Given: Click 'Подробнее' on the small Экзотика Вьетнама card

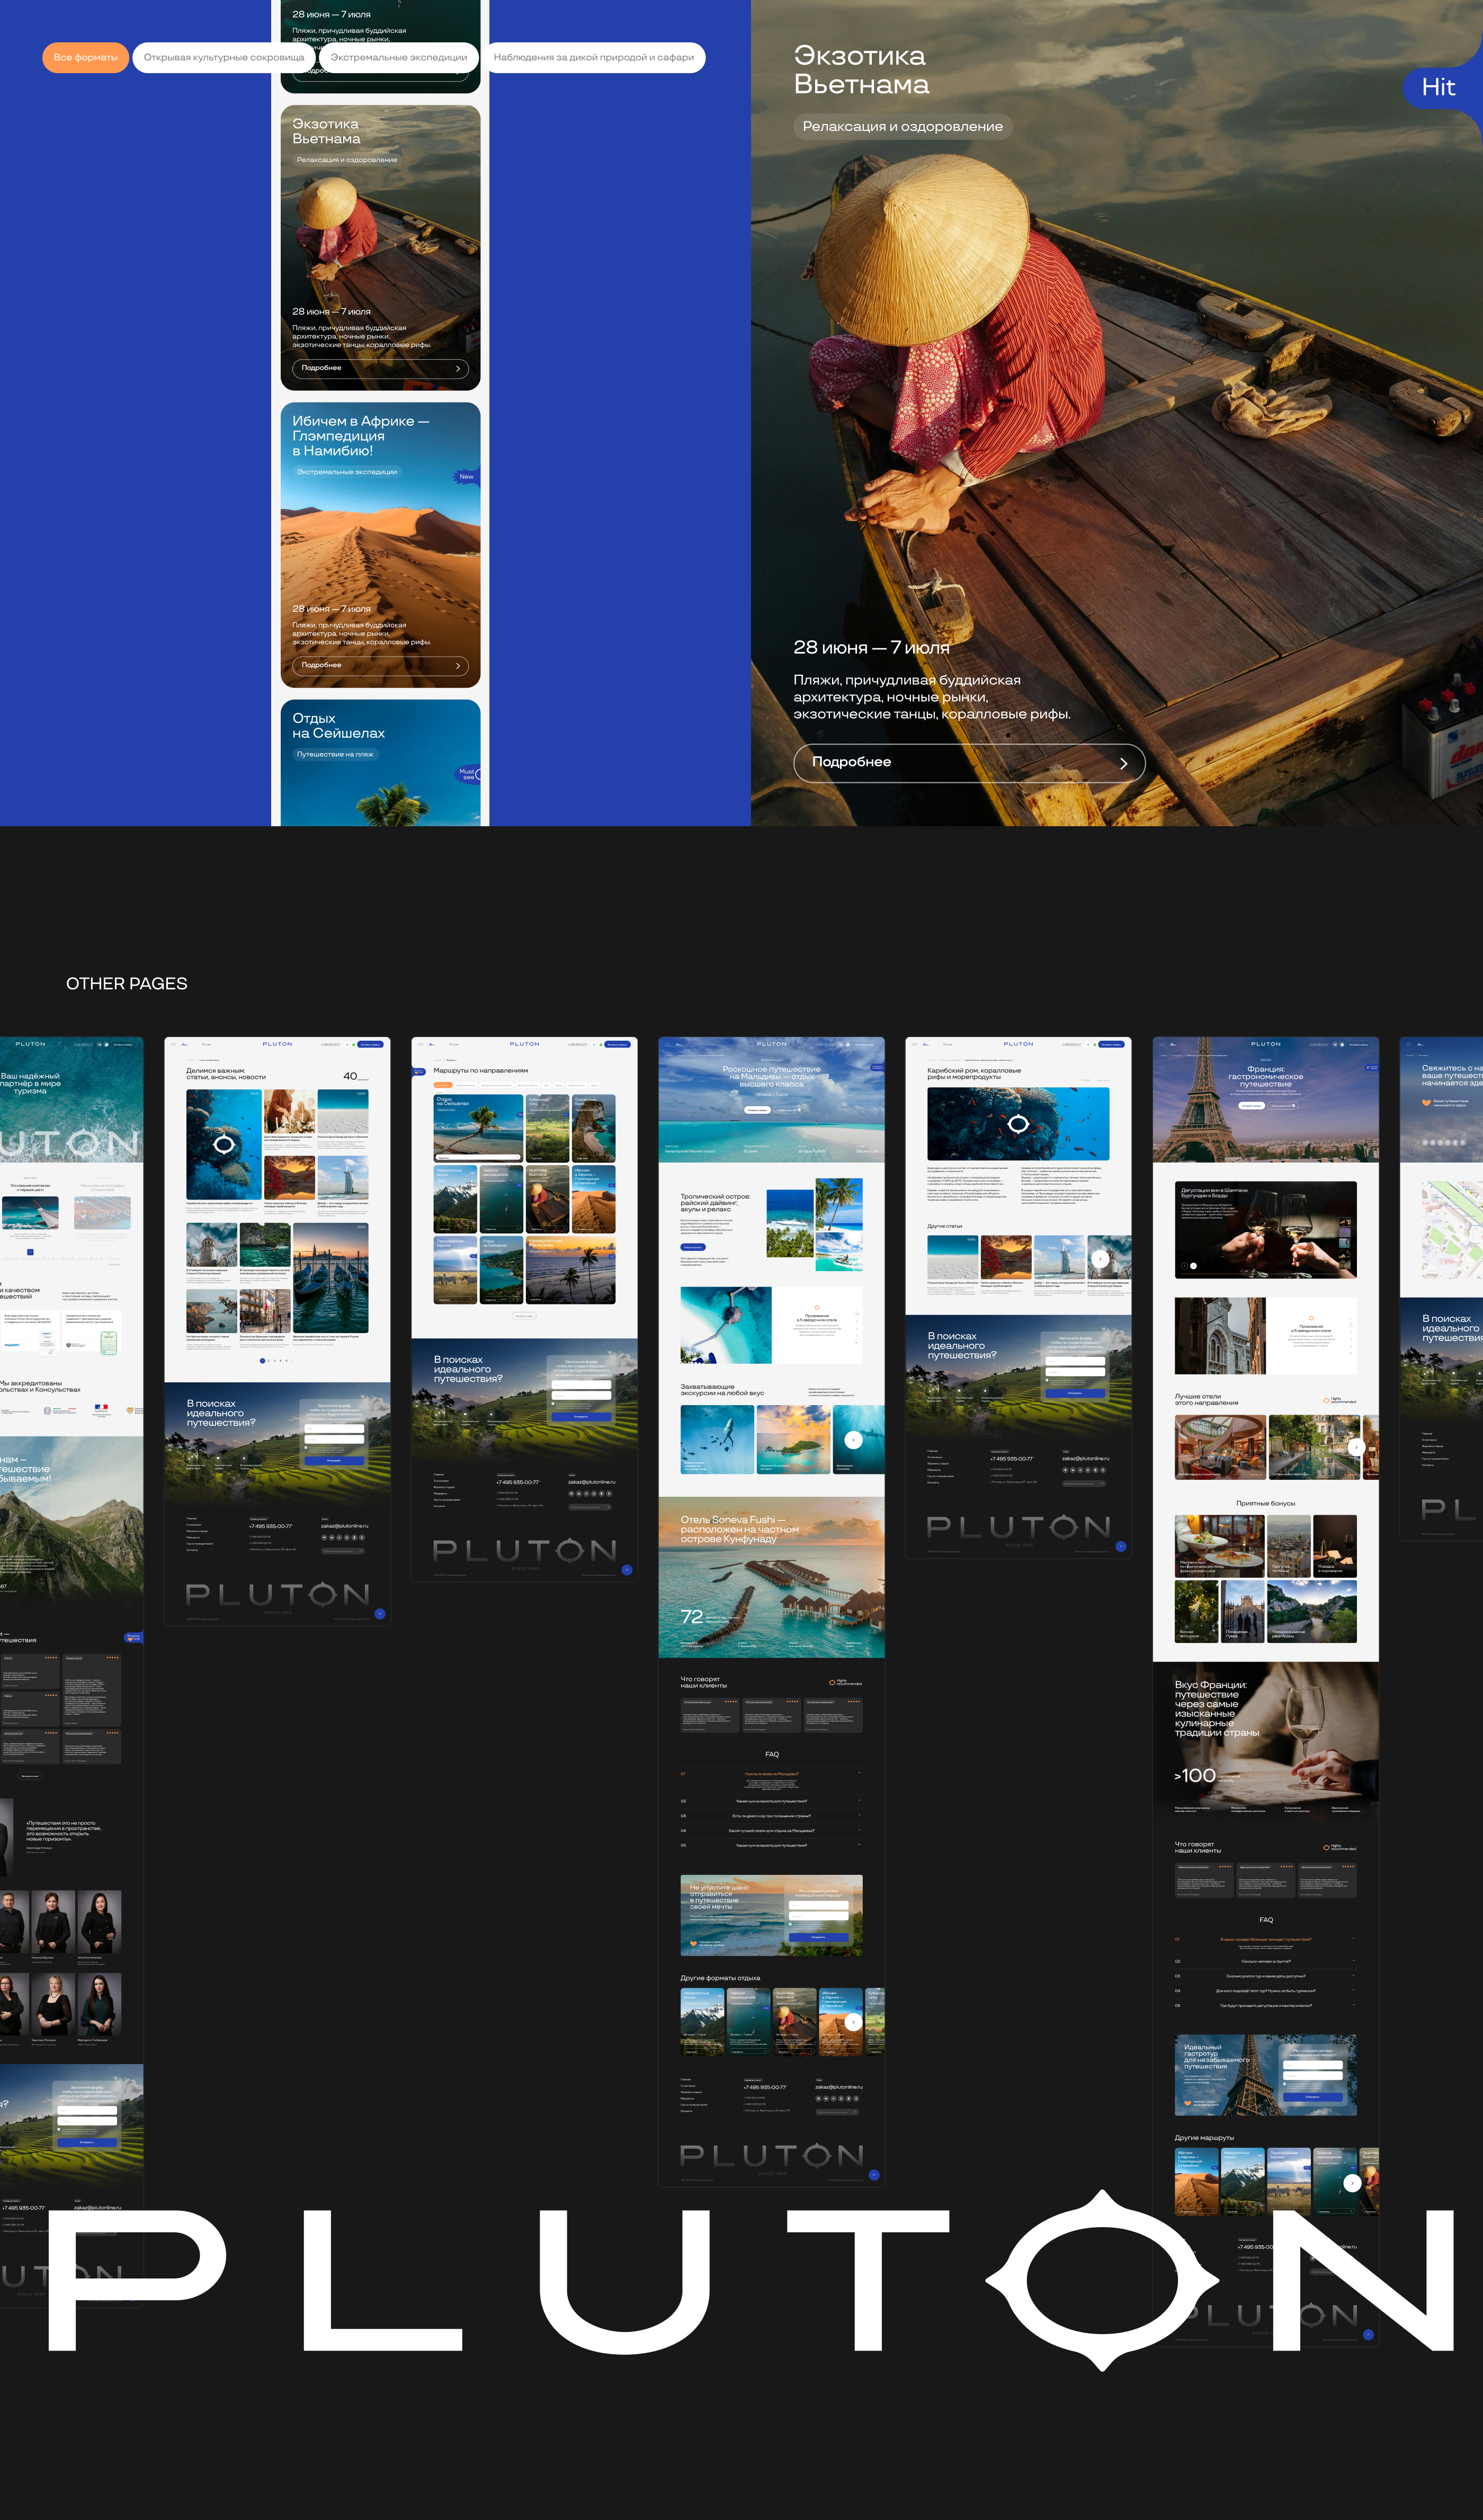Looking at the screenshot, I should tap(380, 368).
